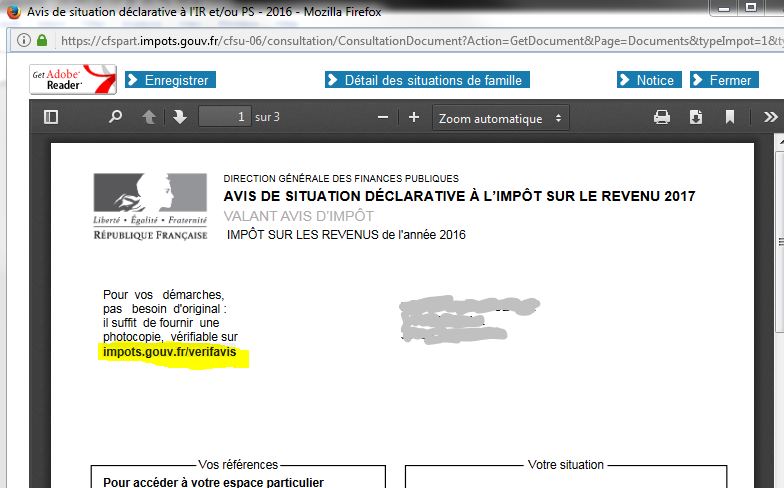Click 'sur 3' page count label
This screenshot has width=784, height=488.
(267, 117)
